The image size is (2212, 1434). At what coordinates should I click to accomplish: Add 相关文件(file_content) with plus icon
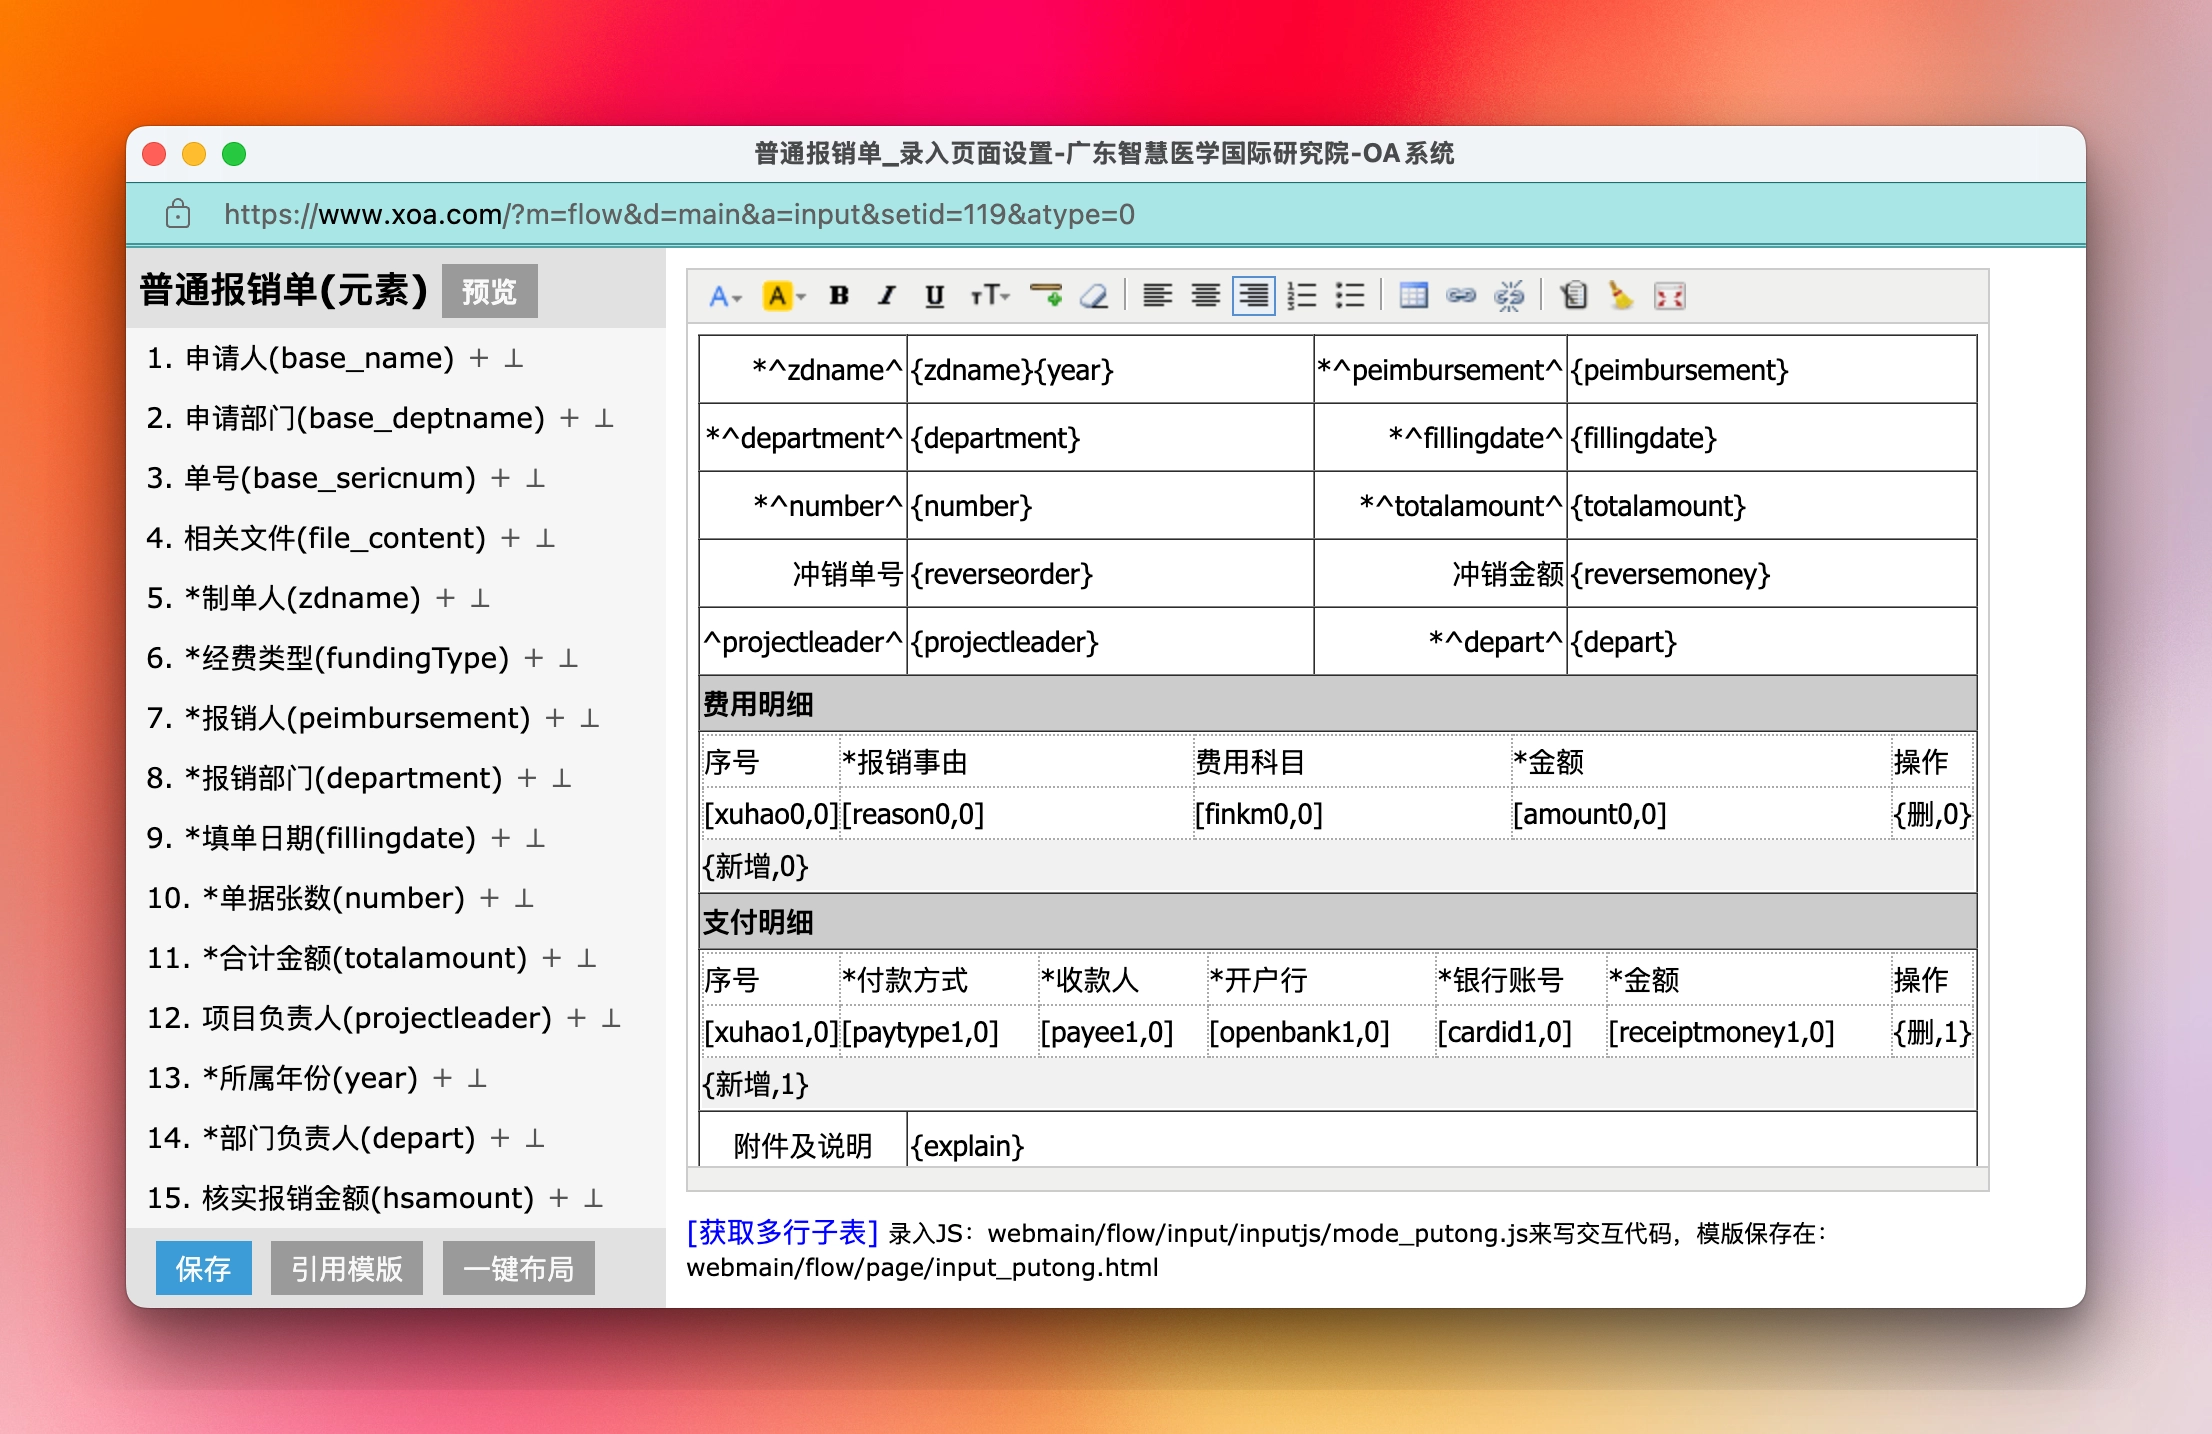pyautogui.click(x=511, y=538)
